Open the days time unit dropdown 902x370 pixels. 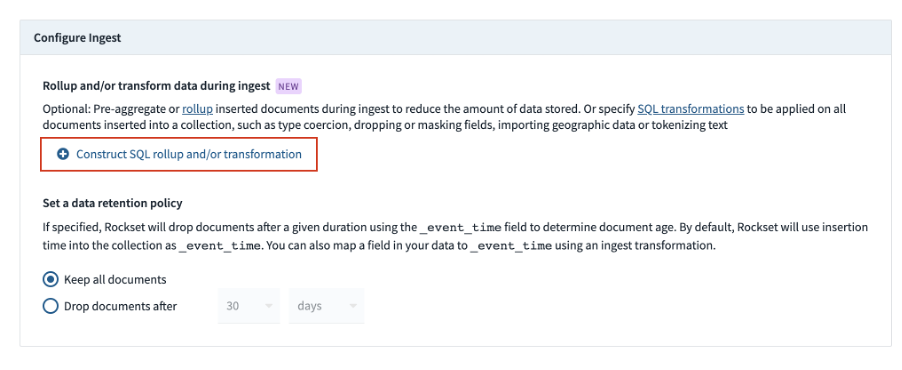[x=327, y=306]
